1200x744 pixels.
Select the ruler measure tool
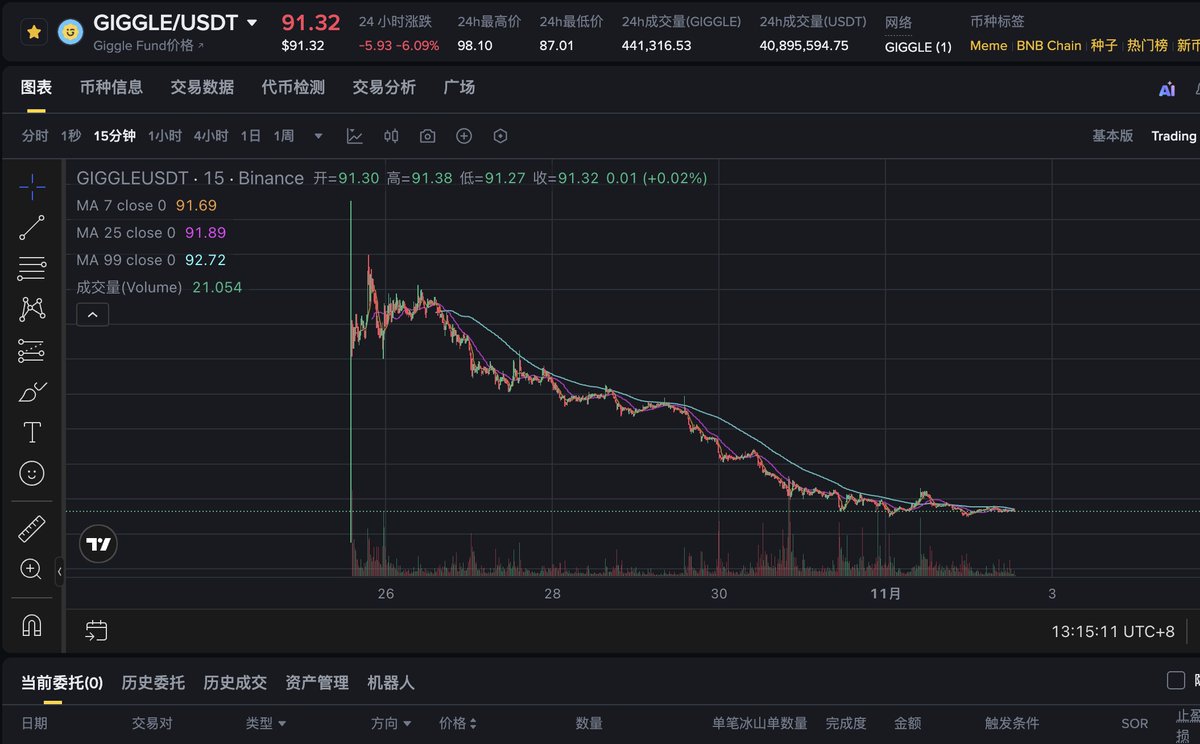click(32, 528)
